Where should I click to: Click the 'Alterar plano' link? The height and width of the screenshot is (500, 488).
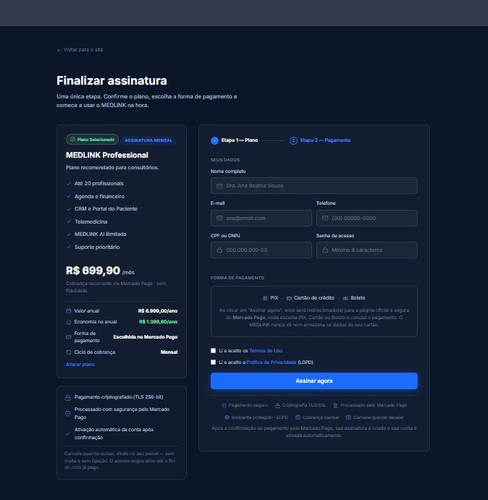[80, 364]
